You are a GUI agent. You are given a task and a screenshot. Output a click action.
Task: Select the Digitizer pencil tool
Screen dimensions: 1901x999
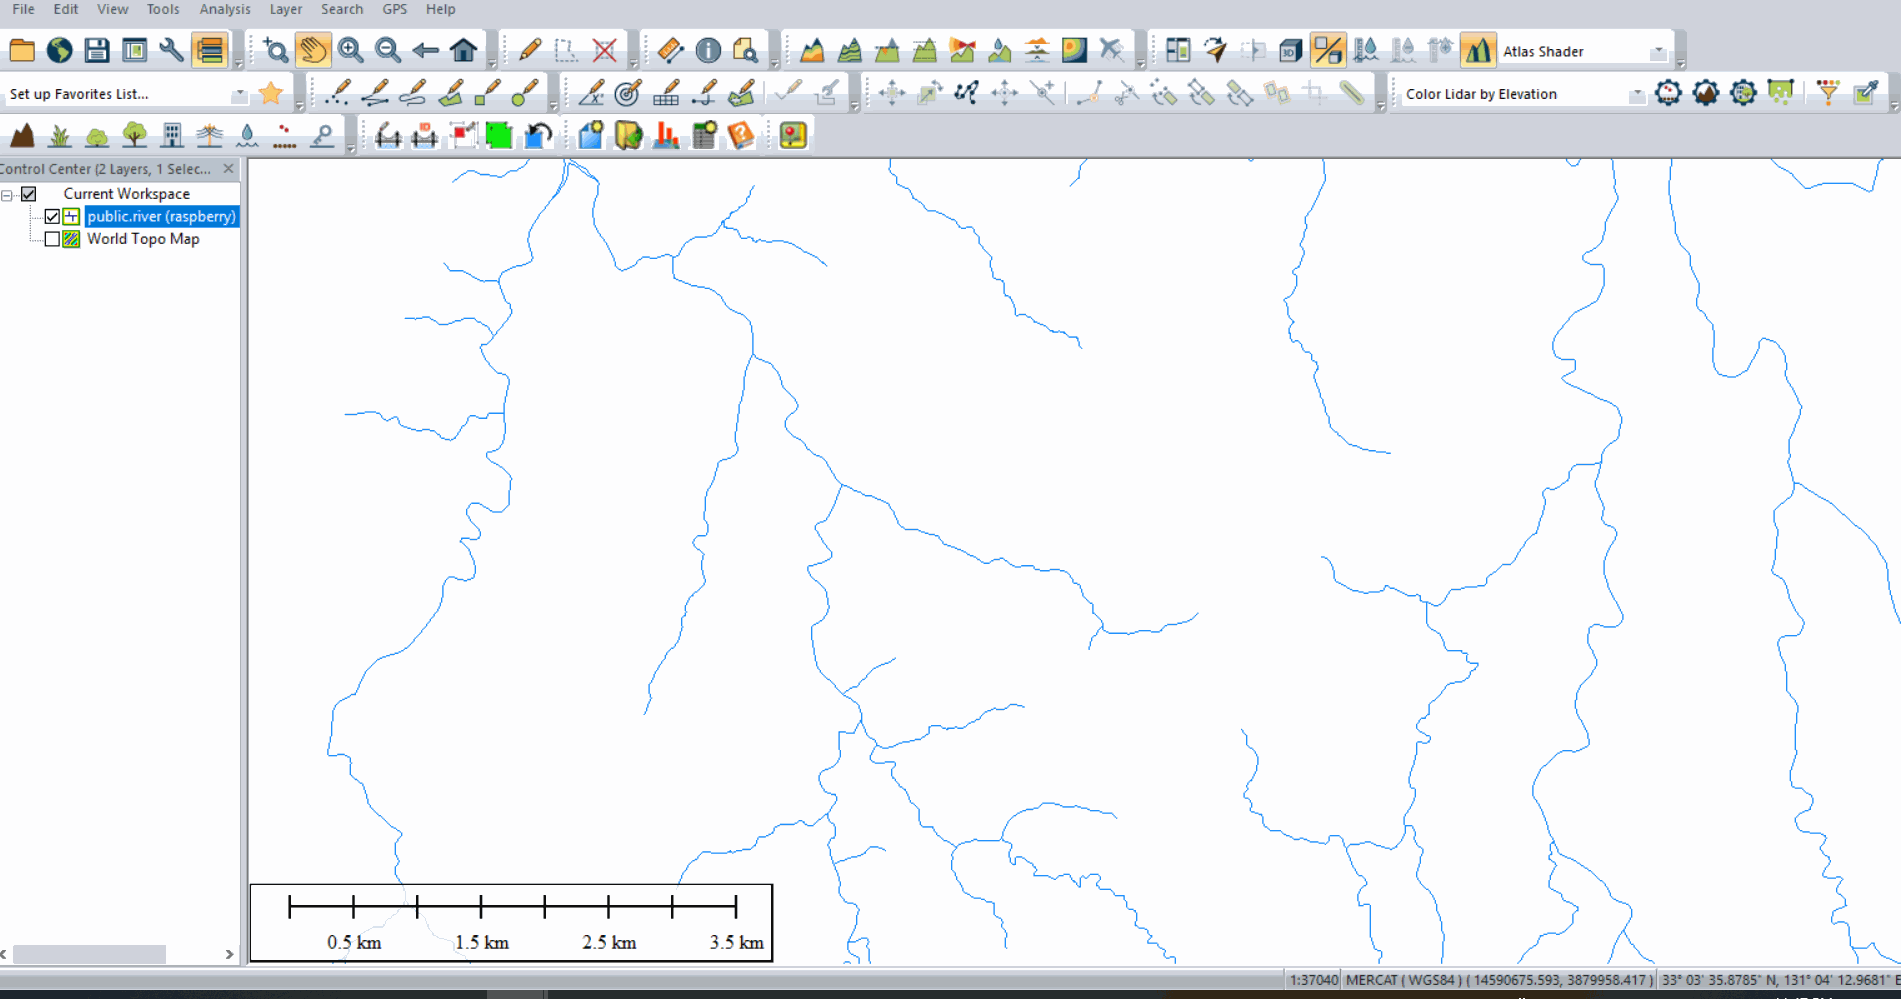tap(529, 50)
